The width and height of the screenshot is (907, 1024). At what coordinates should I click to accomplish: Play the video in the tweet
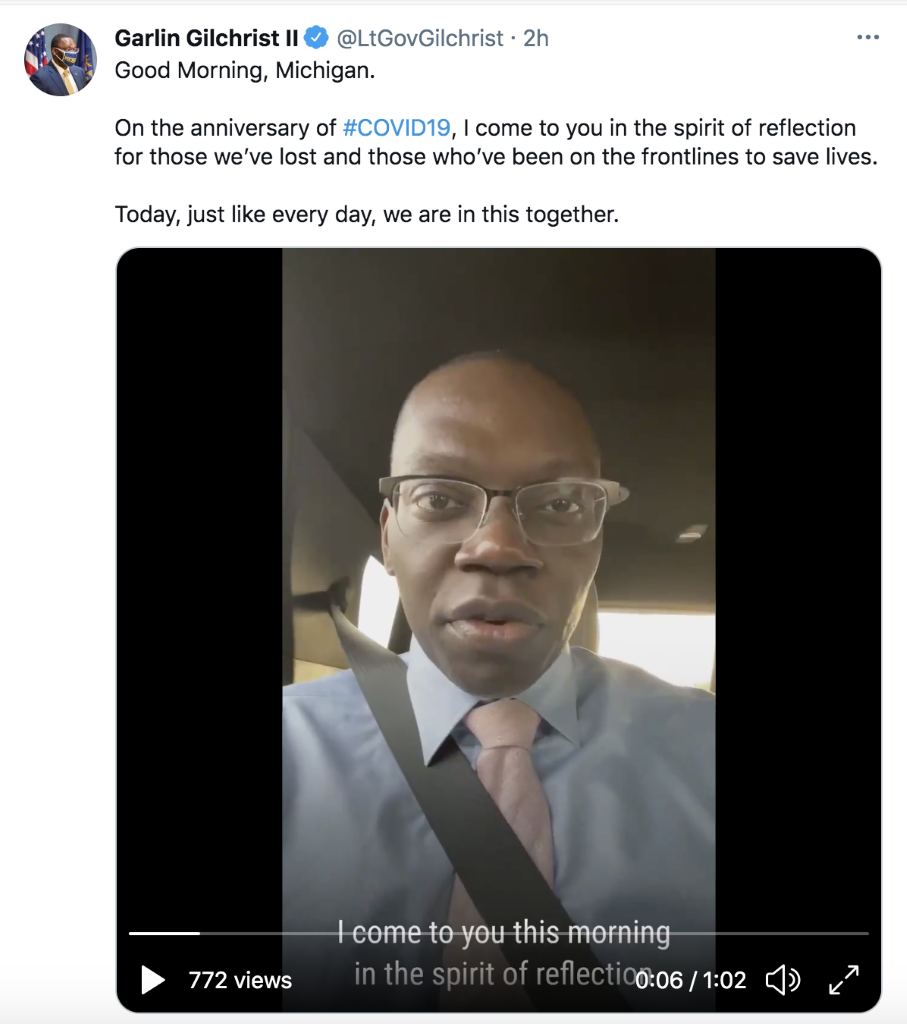pyautogui.click(x=152, y=979)
